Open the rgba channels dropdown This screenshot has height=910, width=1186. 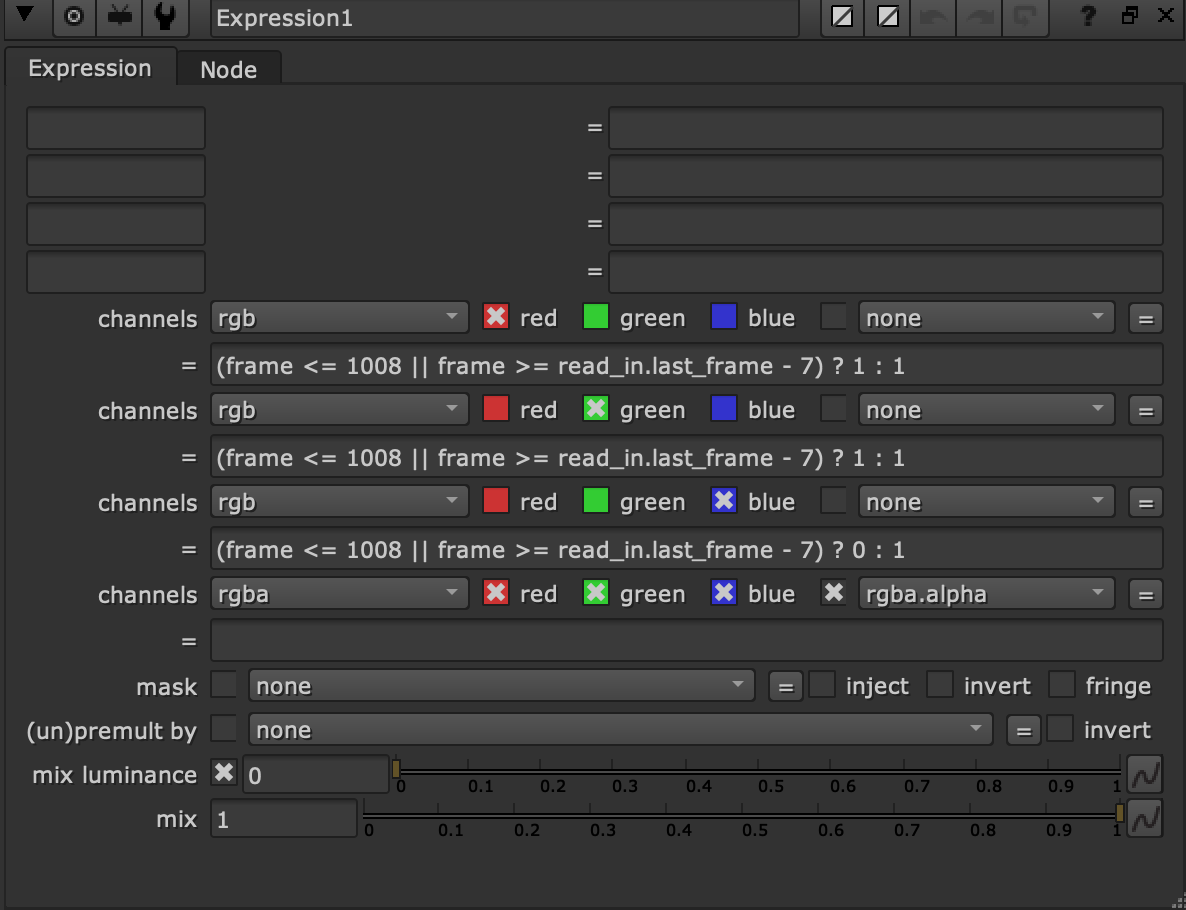(340, 594)
